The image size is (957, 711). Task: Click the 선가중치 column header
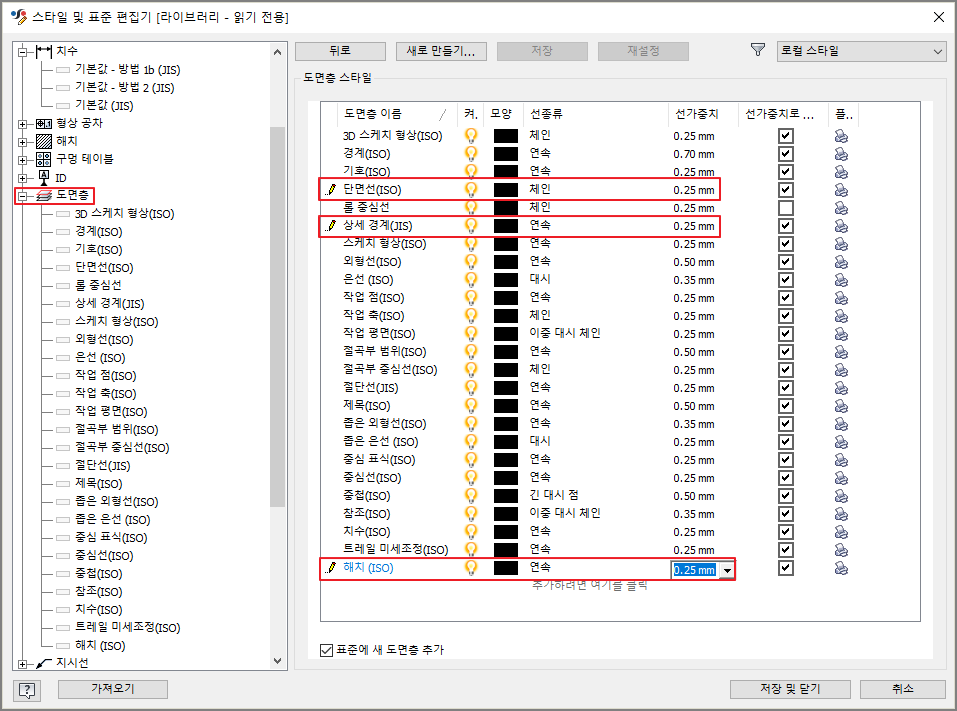703,114
